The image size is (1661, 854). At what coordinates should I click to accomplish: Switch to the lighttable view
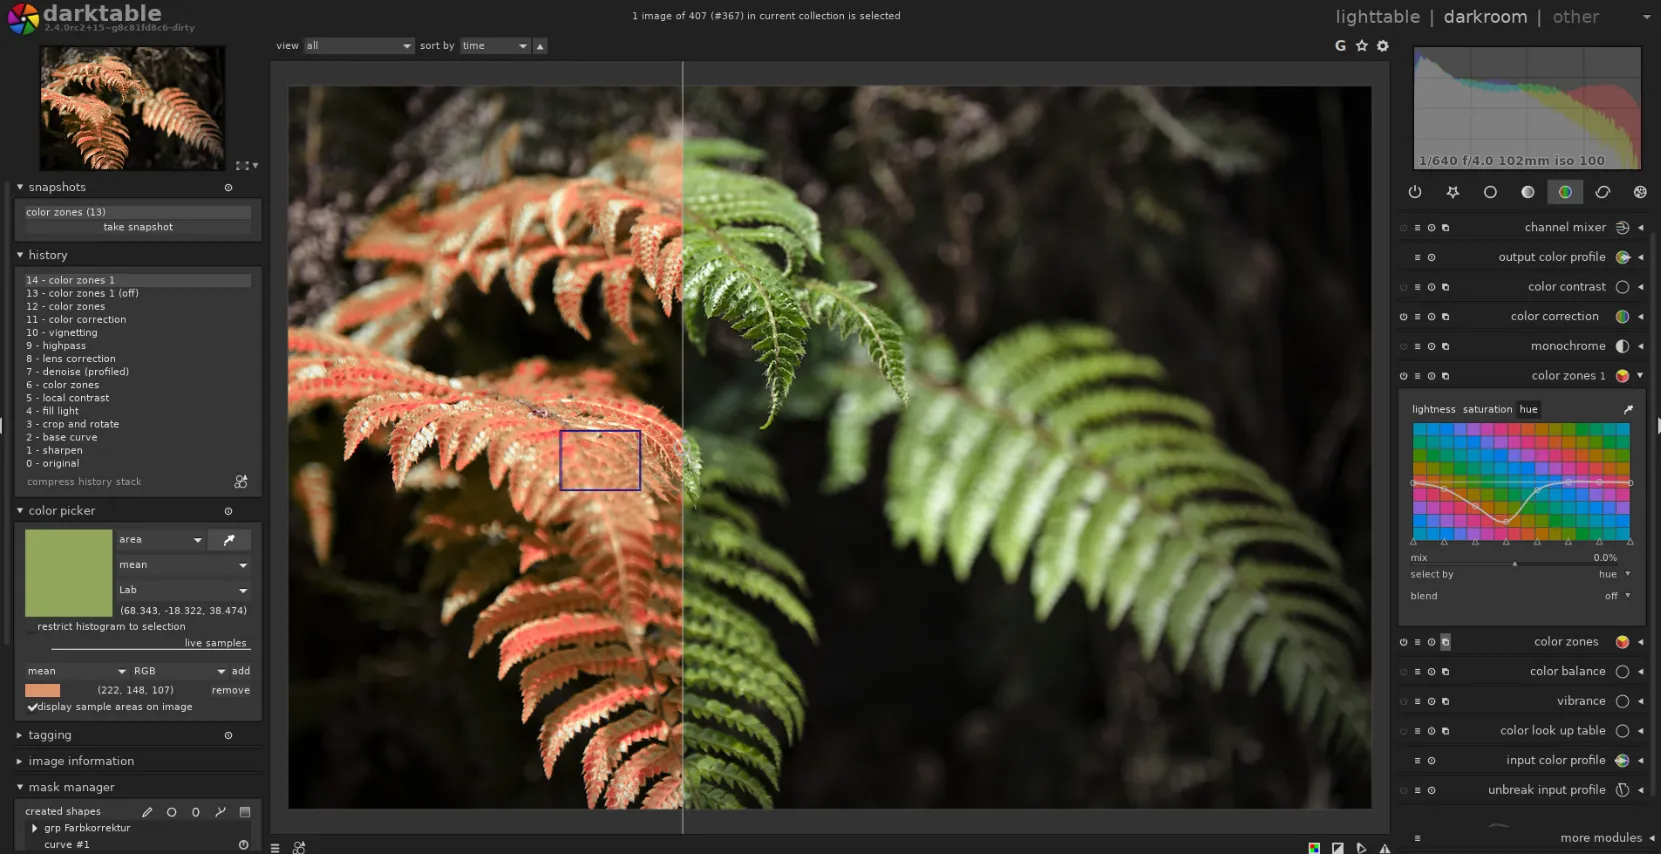coord(1376,17)
